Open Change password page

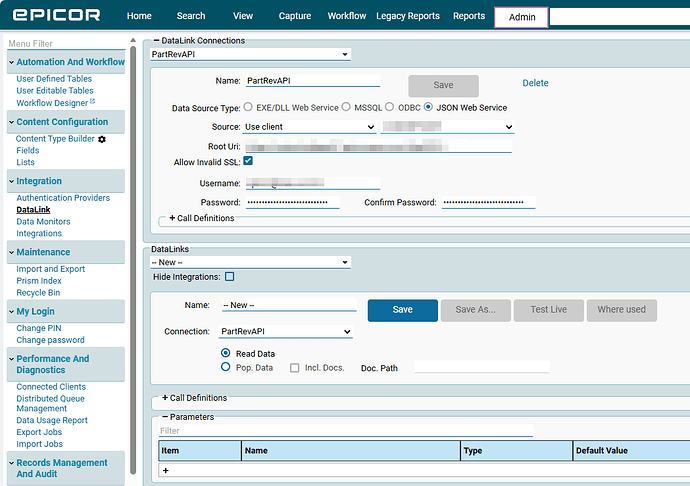51,340
